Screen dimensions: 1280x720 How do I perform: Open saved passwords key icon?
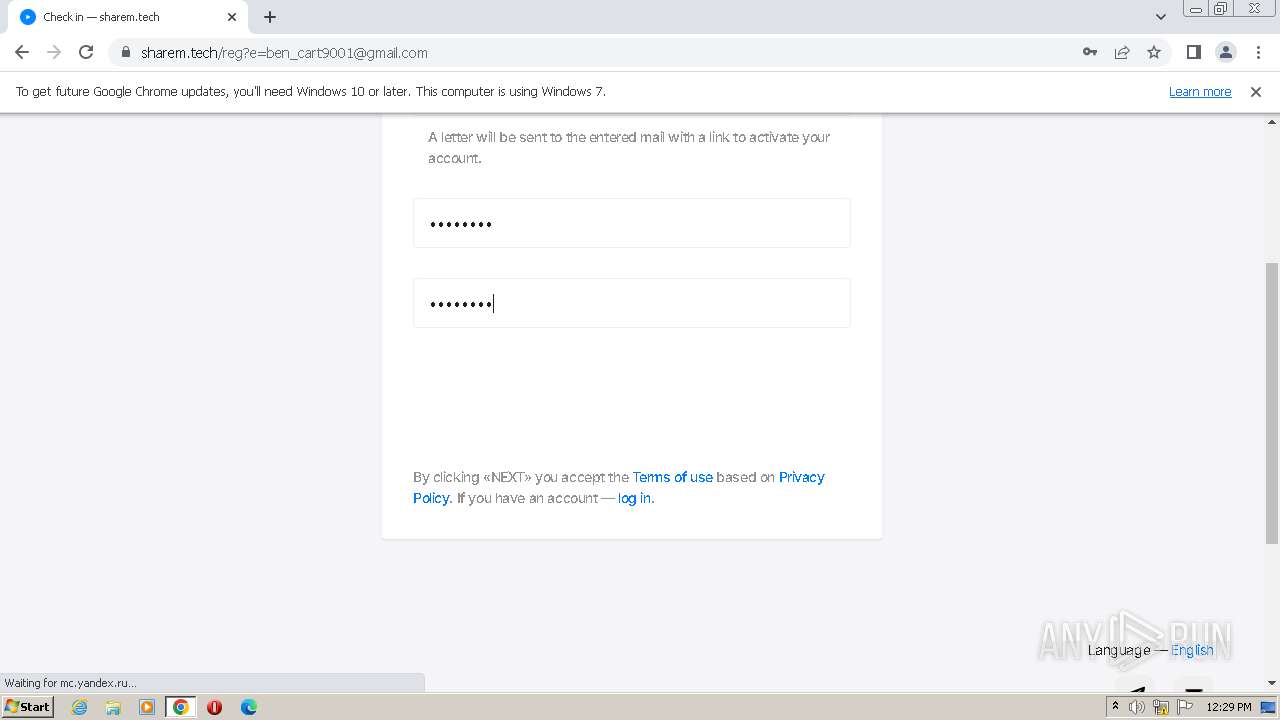[1090, 52]
